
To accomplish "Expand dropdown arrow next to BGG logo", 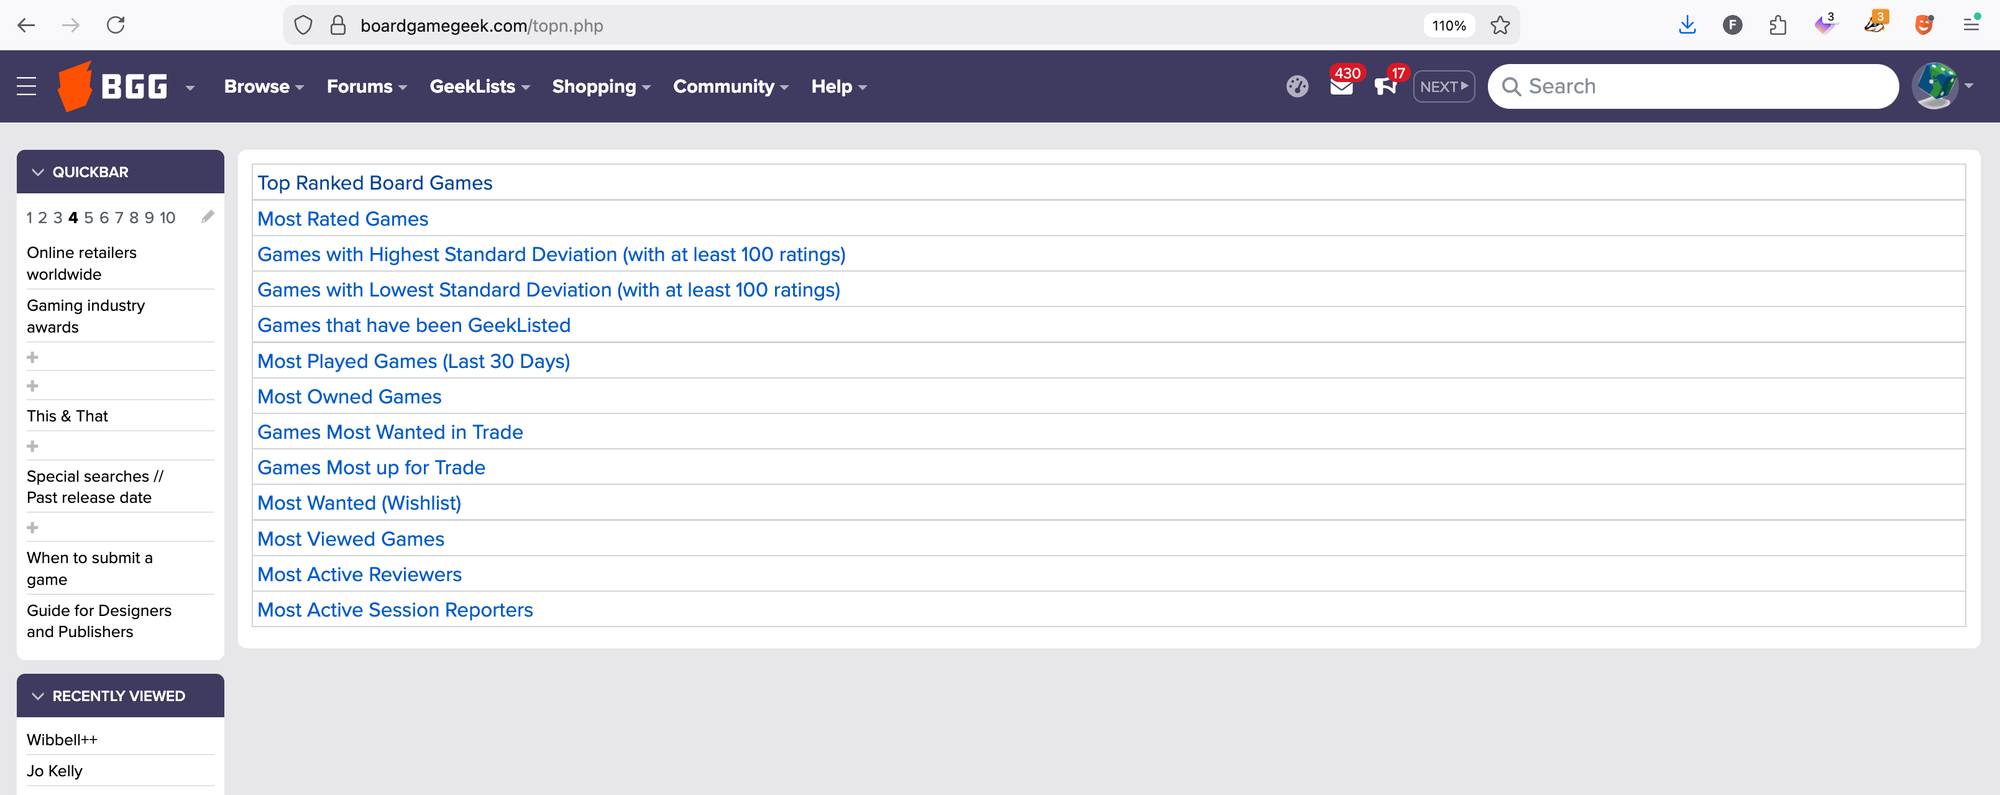I will 190,87.
